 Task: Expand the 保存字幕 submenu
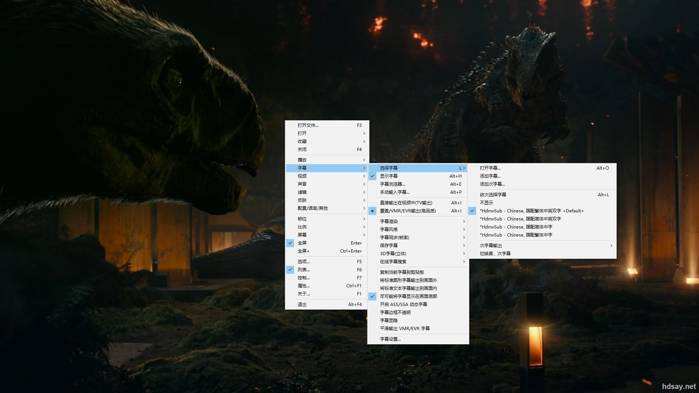pyautogui.click(x=418, y=246)
